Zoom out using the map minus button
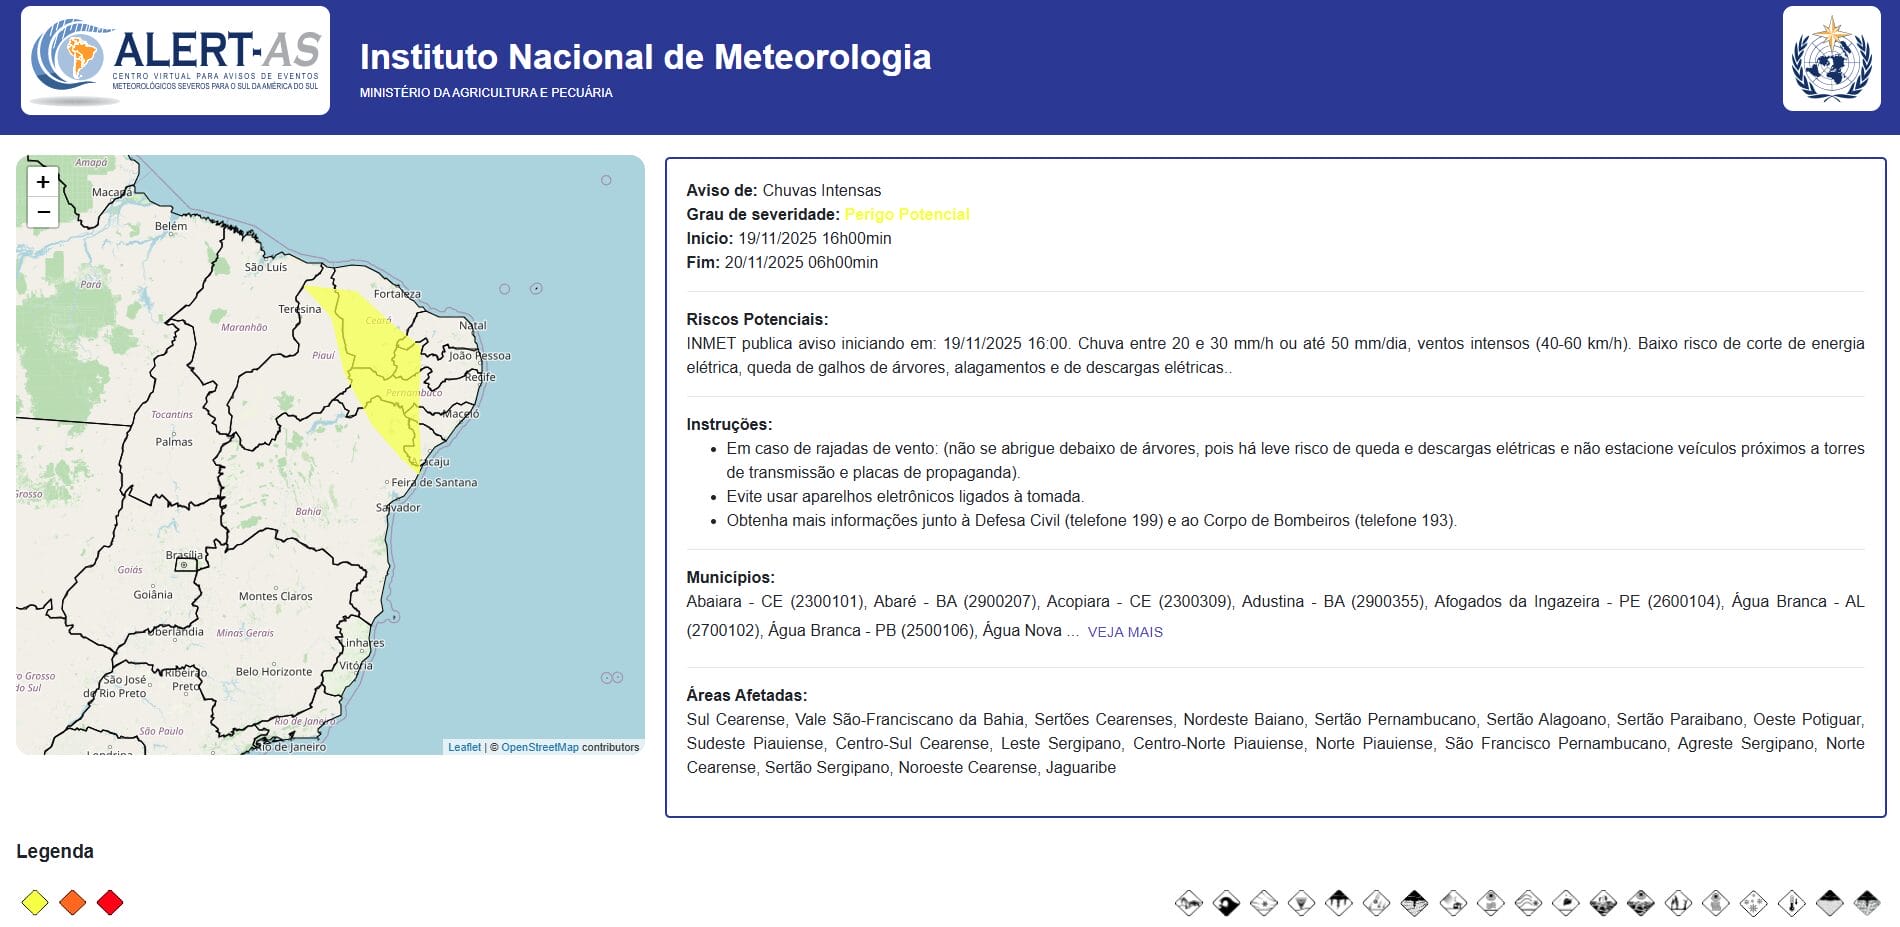The width and height of the screenshot is (1900, 927). [41, 212]
